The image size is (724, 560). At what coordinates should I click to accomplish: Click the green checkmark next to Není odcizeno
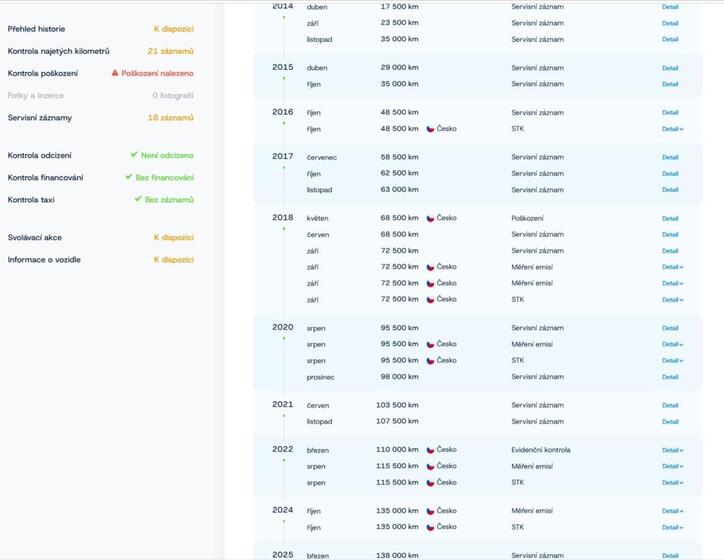134,155
